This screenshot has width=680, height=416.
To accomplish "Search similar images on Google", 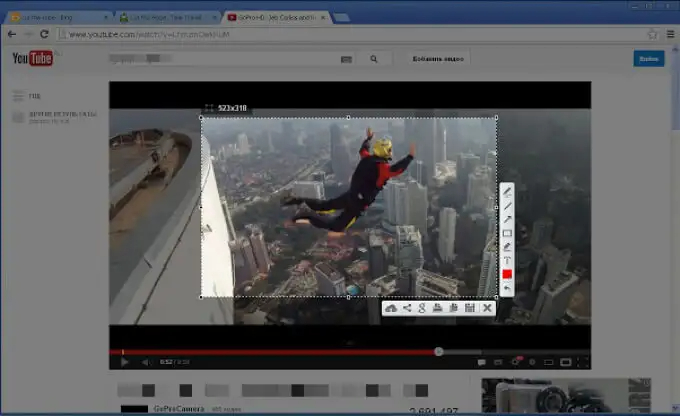I will 422,308.
